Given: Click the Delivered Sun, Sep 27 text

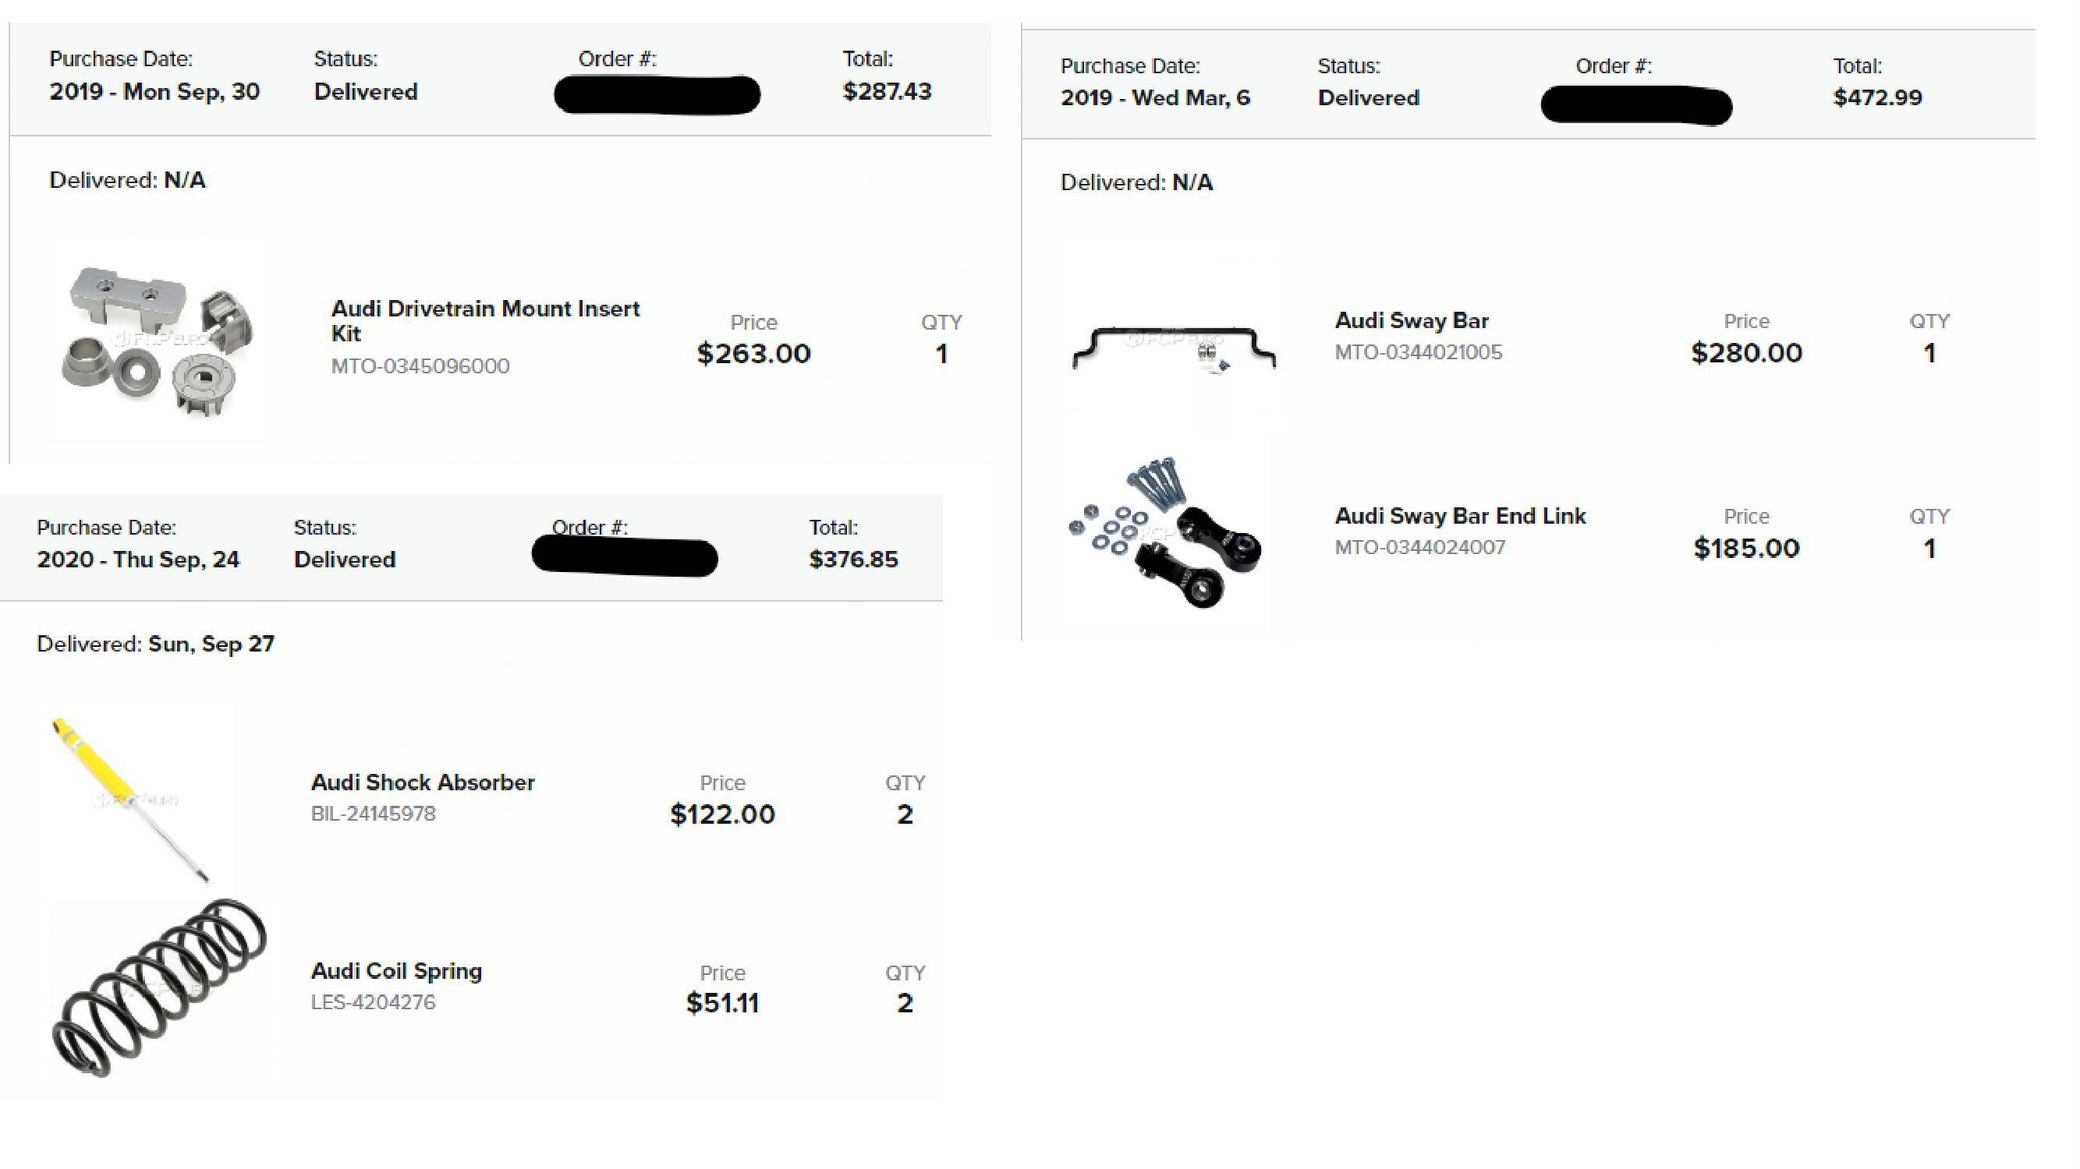Looking at the screenshot, I should (x=155, y=644).
